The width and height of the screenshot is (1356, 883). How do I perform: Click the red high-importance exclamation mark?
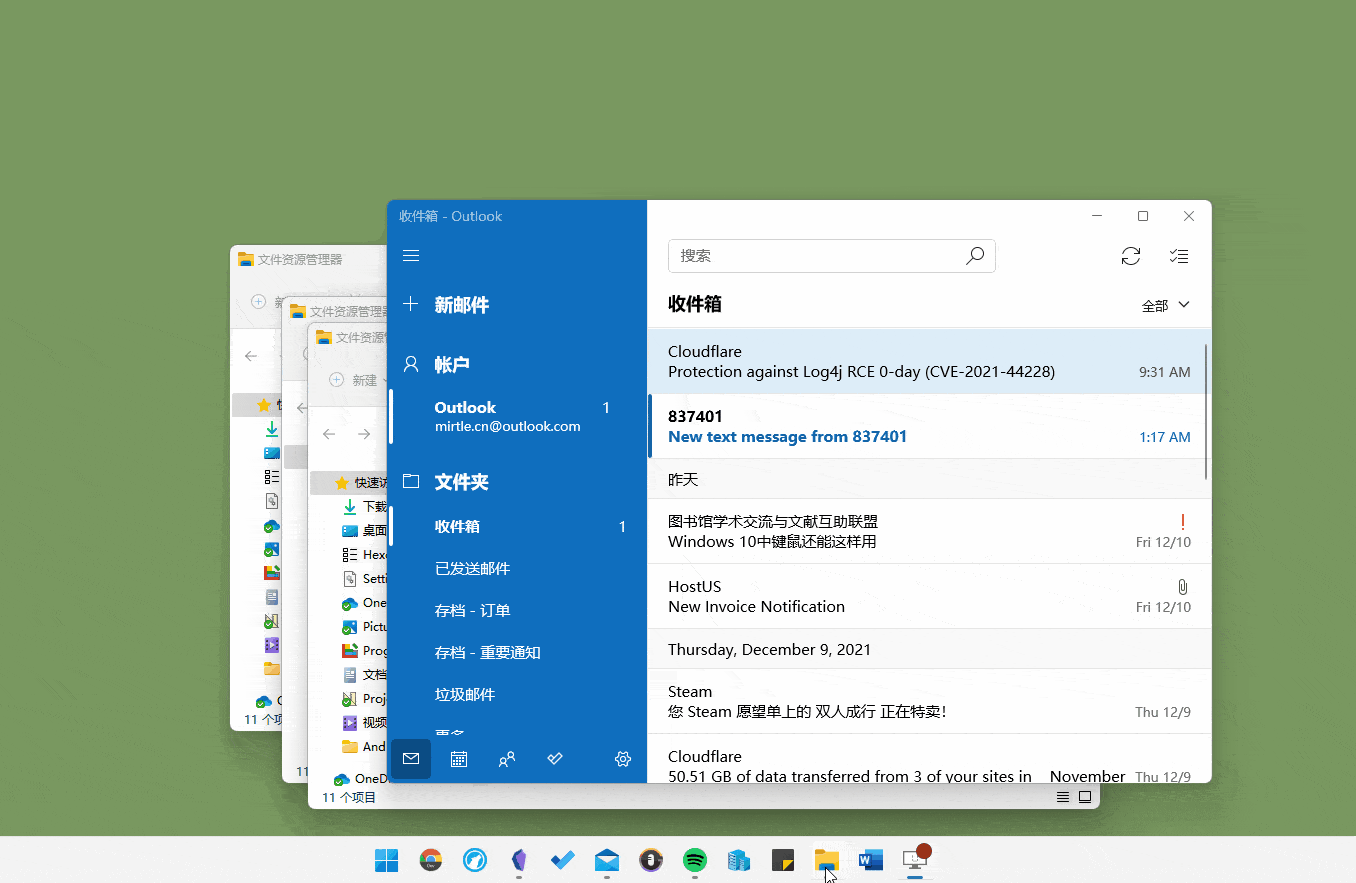[x=1183, y=521]
